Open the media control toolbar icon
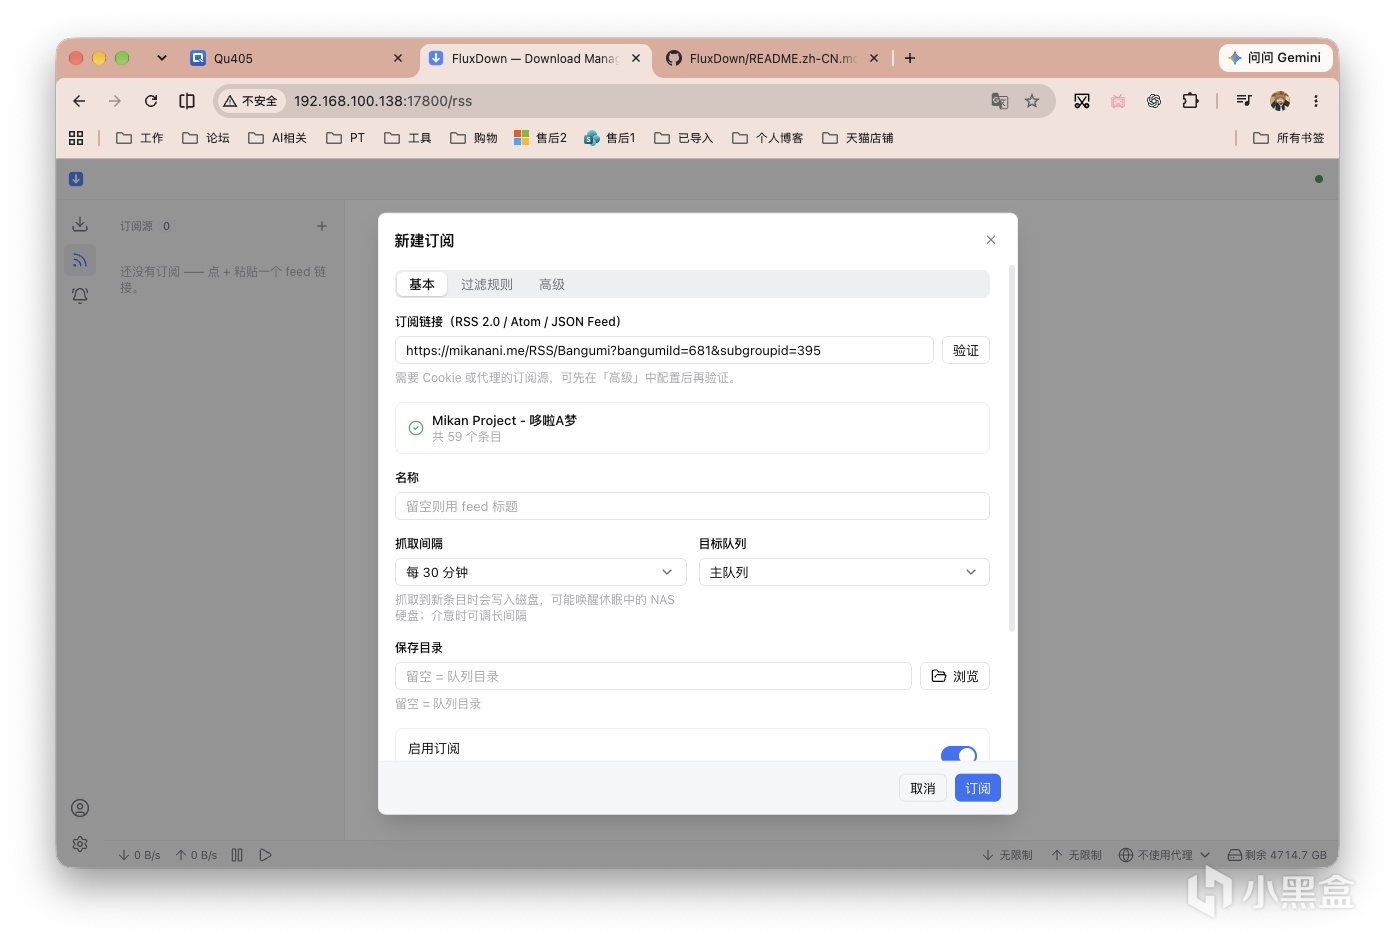This screenshot has height=942, width=1395. [1244, 101]
